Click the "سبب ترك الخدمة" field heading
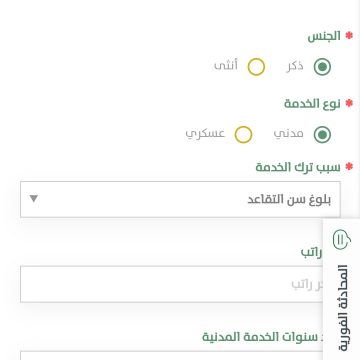The height and width of the screenshot is (360, 360). point(298,167)
